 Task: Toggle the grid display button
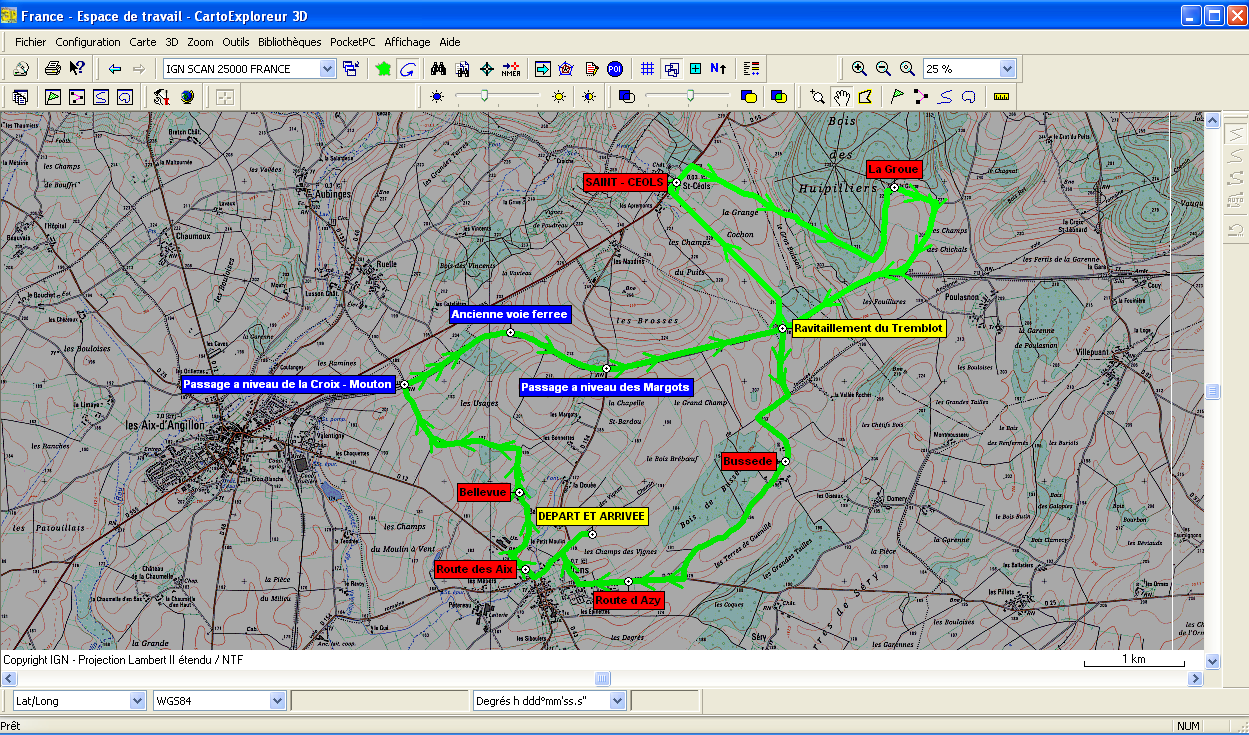647,69
